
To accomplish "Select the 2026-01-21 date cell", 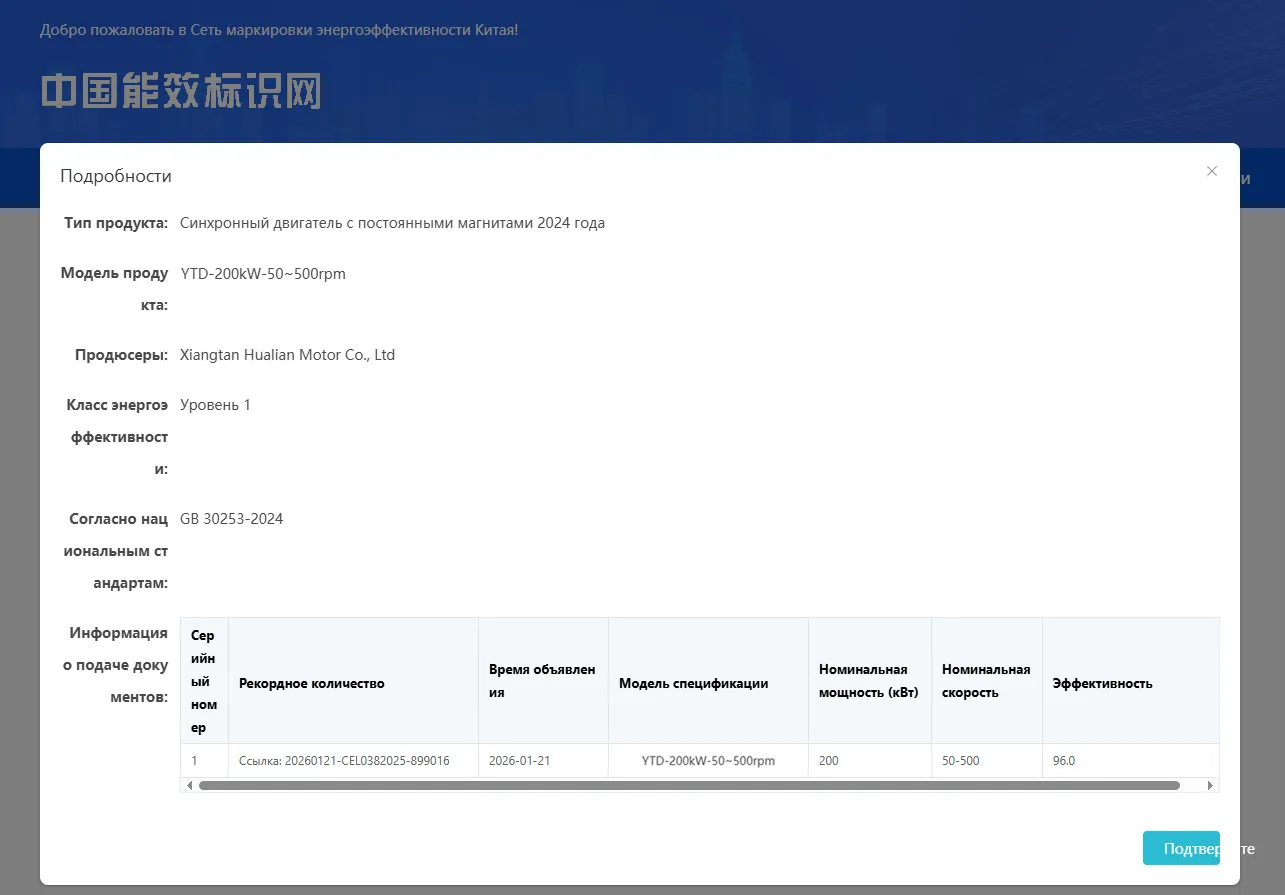I will click(x=519, y=761).
